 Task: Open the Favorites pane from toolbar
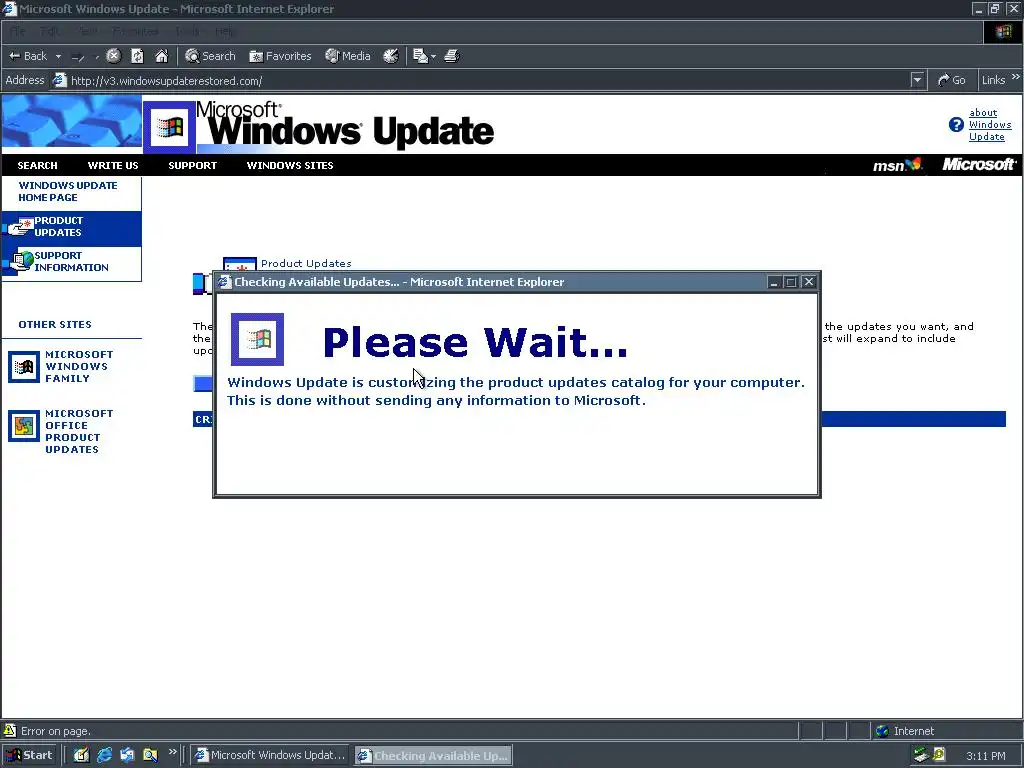(x=280, y=56)
